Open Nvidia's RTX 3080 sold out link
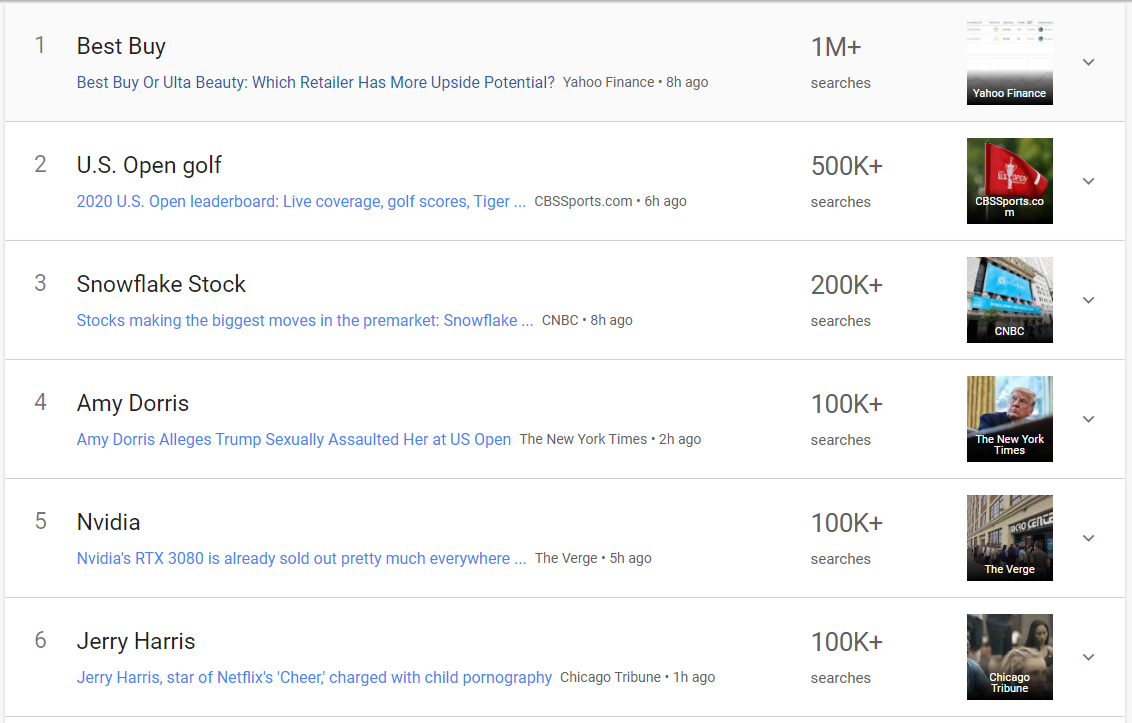 (x=301, y=558)
